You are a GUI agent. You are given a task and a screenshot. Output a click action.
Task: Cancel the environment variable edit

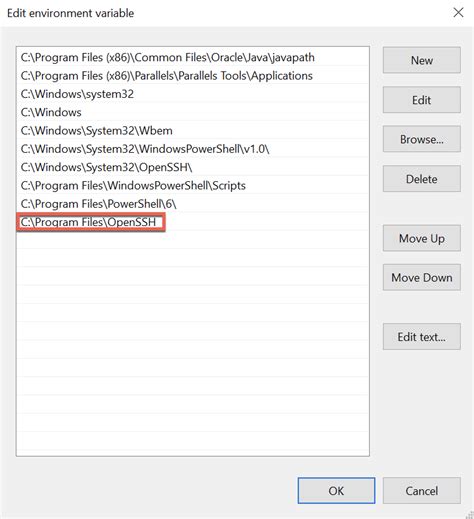coord(422,491)
